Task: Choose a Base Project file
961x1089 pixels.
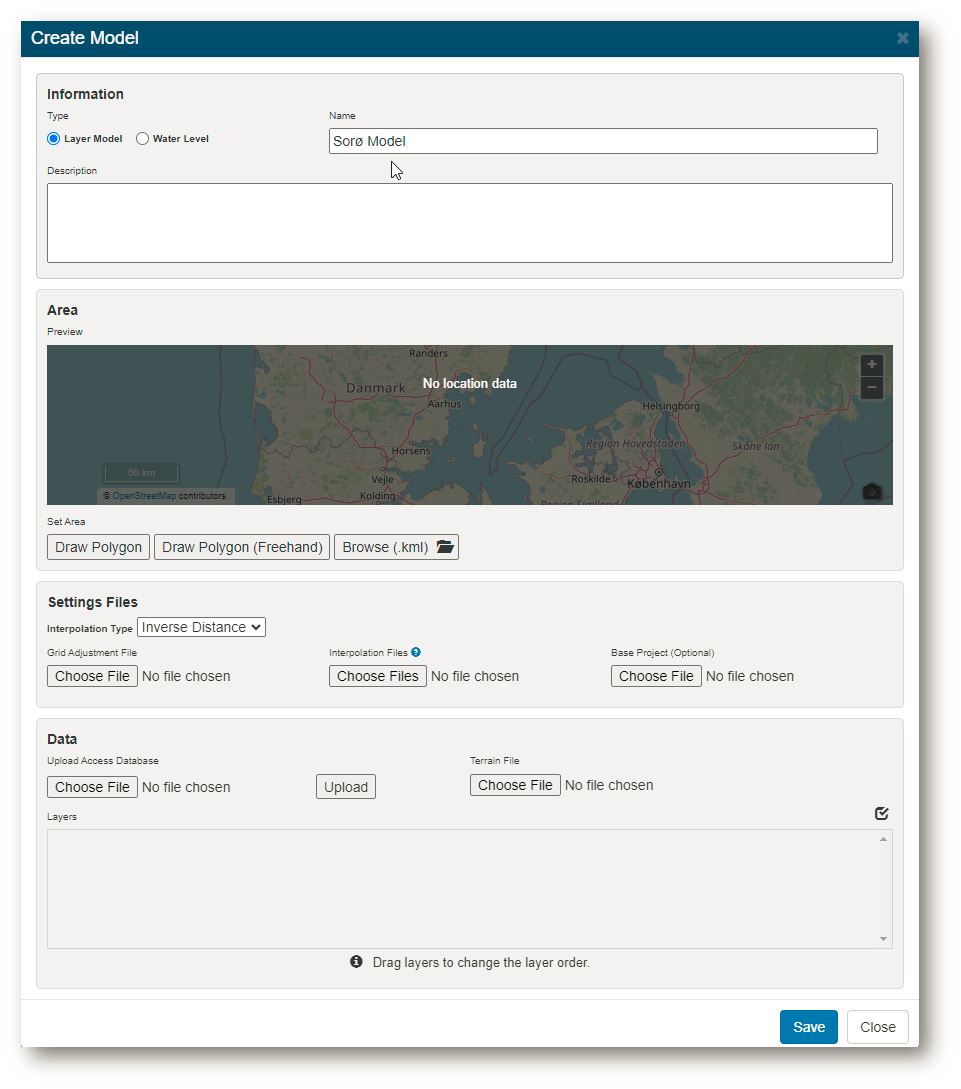Action: 656,676
